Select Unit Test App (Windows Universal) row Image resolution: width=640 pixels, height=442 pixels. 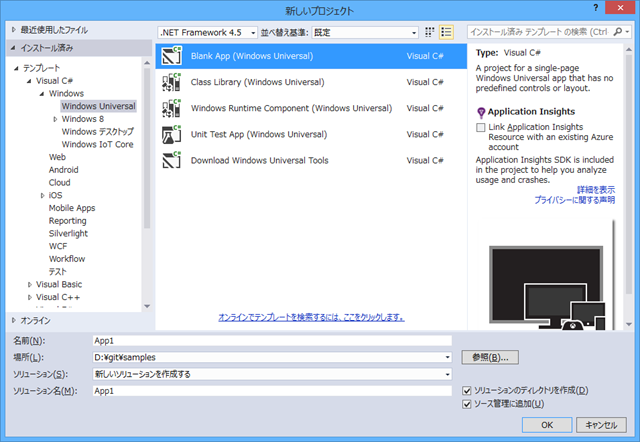(311, 134)
